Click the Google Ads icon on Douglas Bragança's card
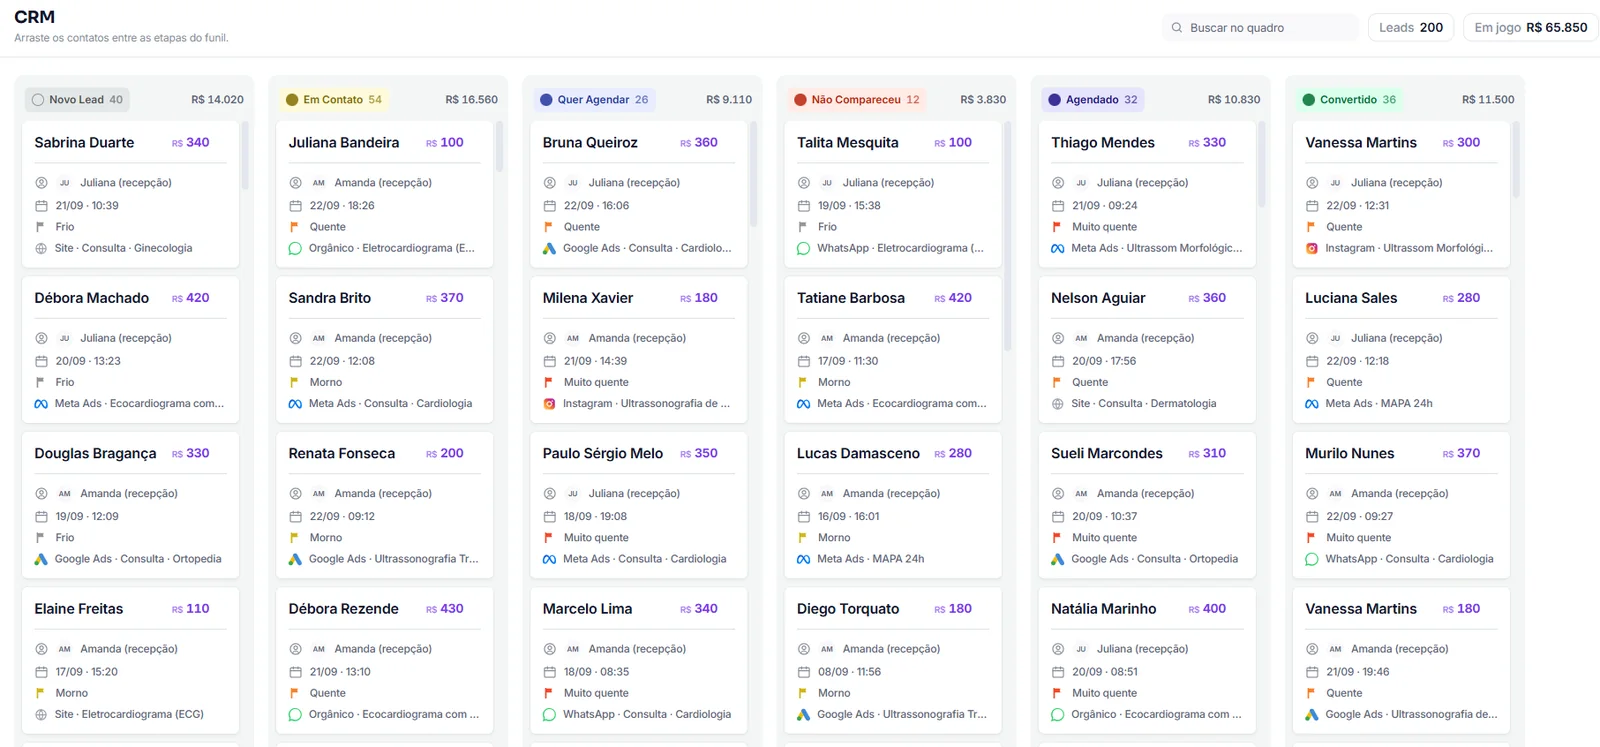The image size is (1600, 747). point(41,559)
